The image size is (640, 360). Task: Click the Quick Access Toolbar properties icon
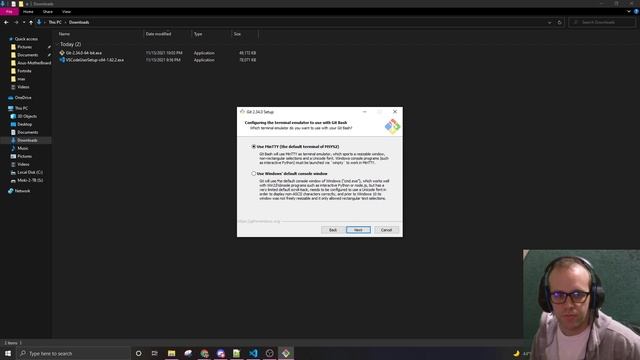(x=13, y=4)
